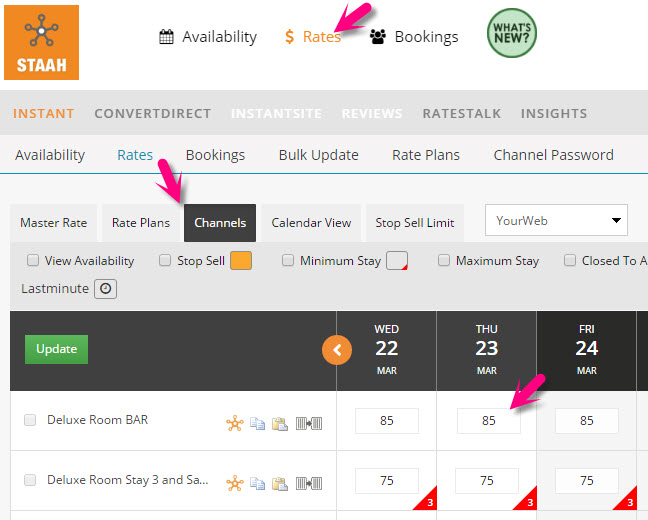Select Deluxe Room BAR row checkbox
This screenshot has height=520, width=648.
tap(30, 420)
